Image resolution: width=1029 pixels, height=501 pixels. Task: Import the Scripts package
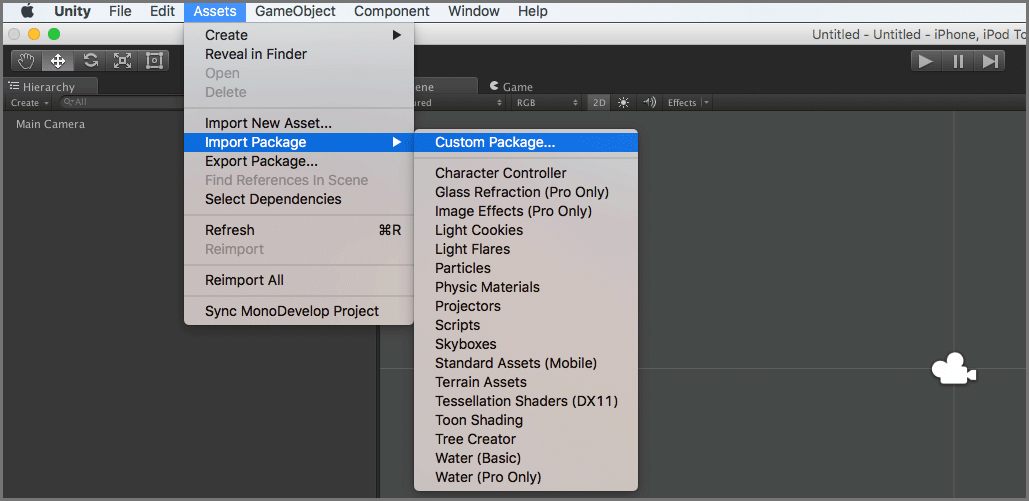[x=526, y=325]
